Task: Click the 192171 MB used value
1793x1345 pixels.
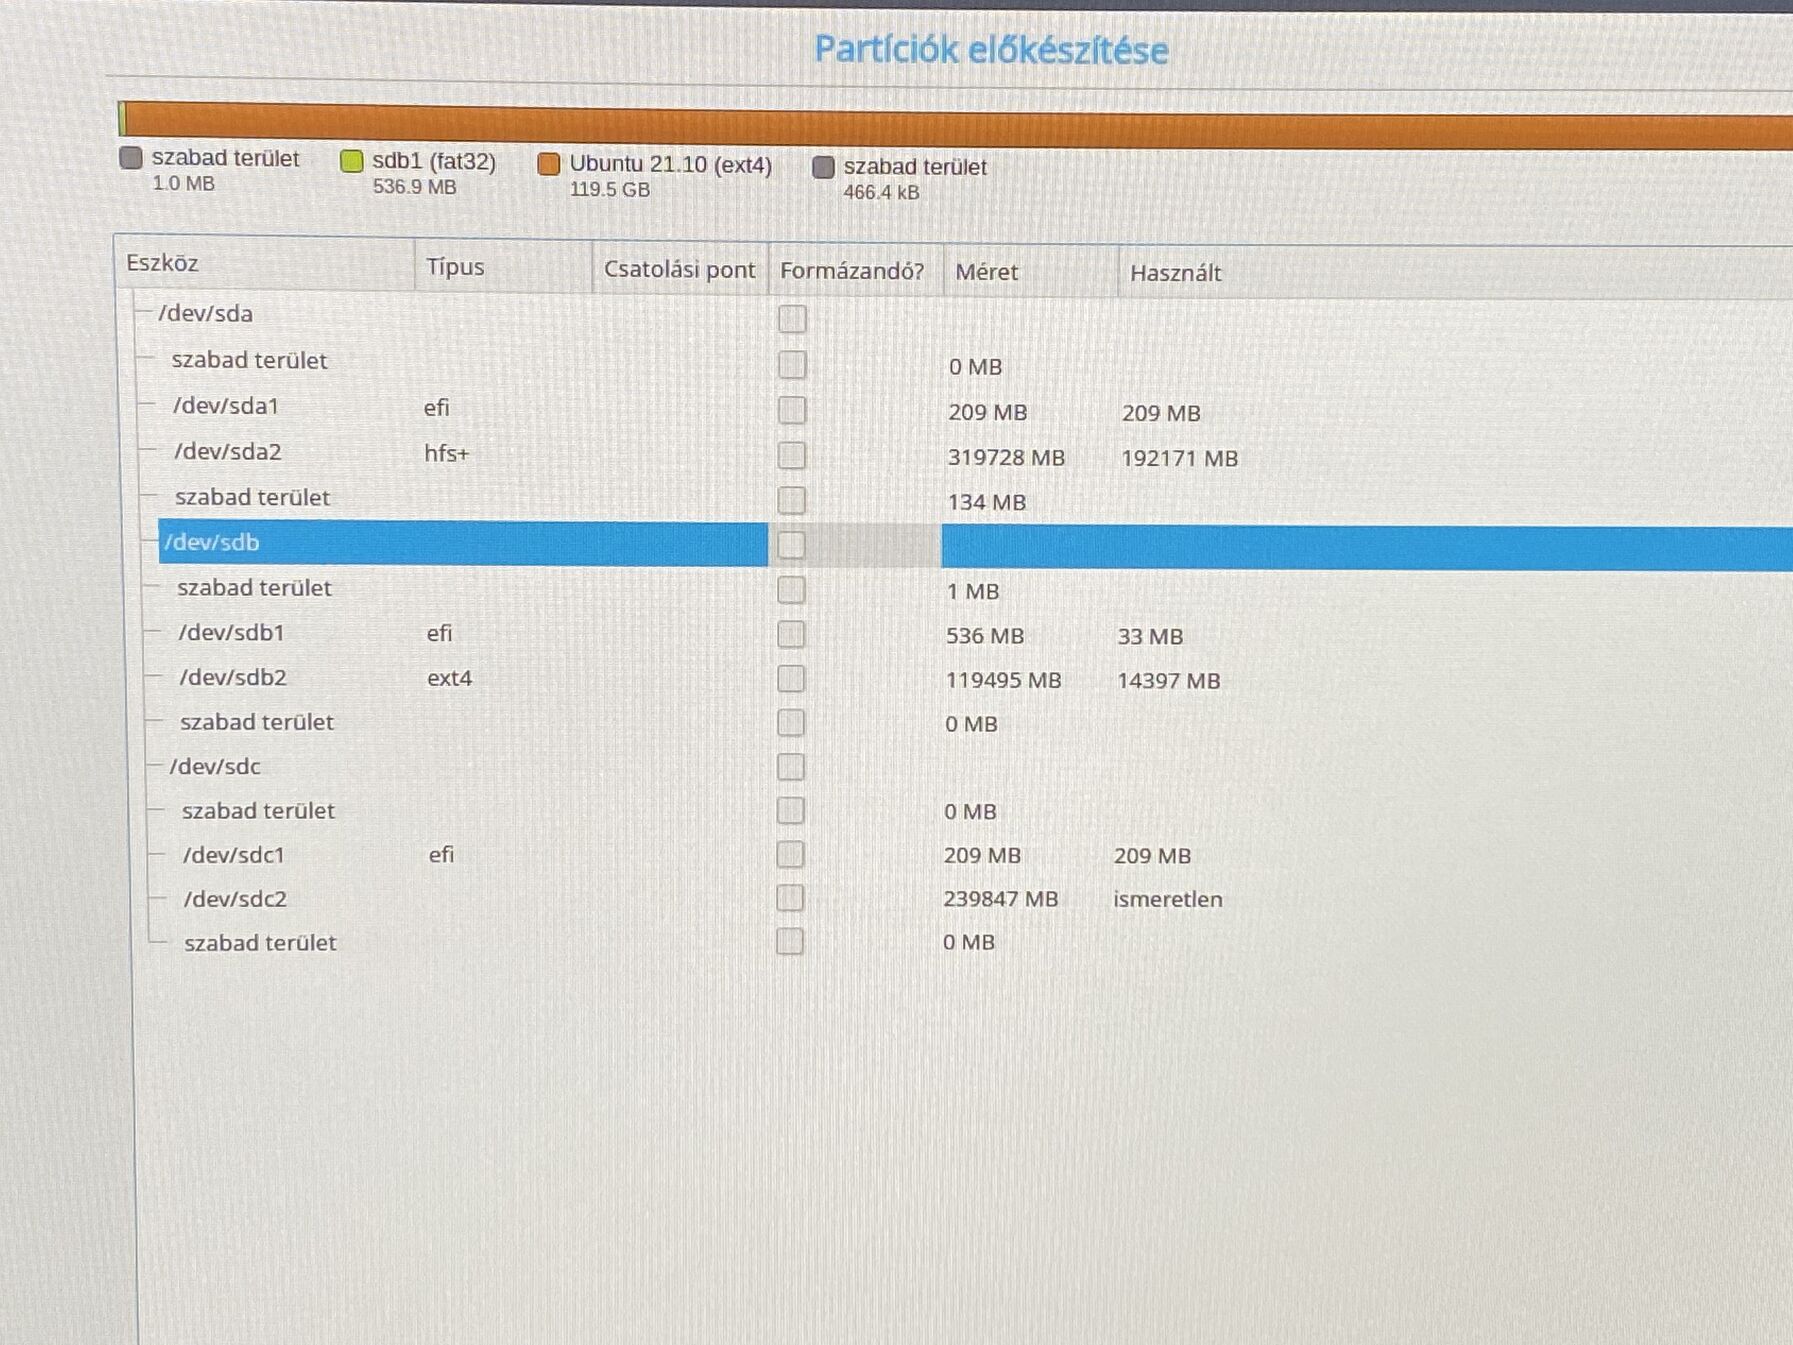Action: tap(1179, 458)
